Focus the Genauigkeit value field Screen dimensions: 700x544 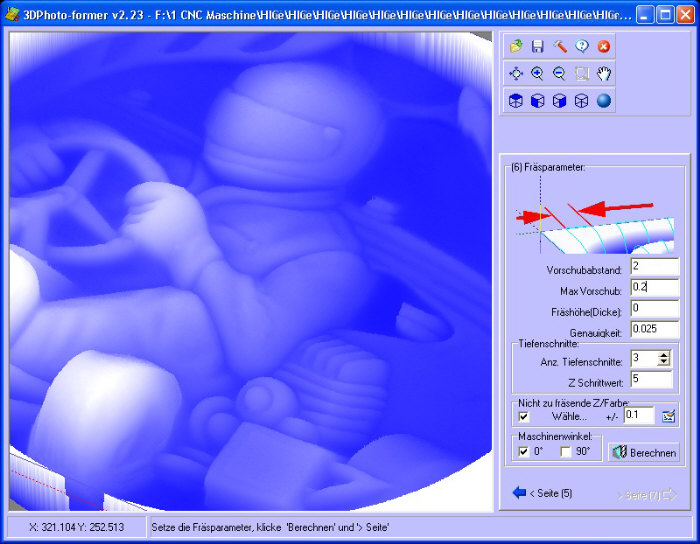[653, 329]
